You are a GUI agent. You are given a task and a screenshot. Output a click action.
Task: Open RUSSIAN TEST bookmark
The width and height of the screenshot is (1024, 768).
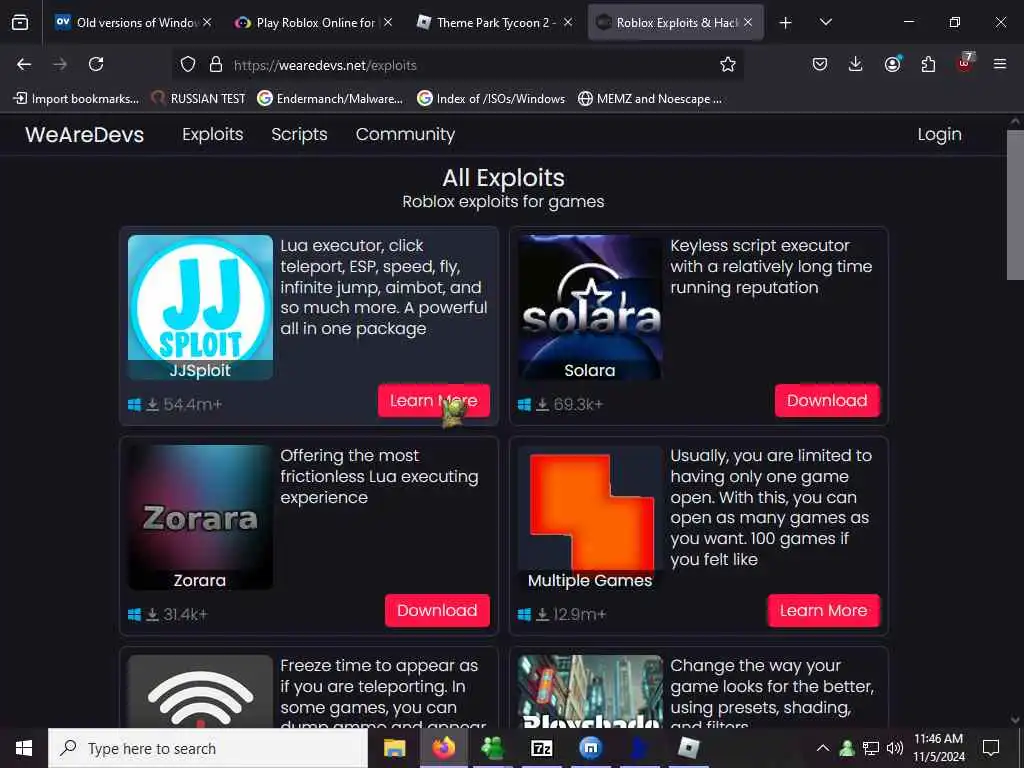click(x=198, y=99)
